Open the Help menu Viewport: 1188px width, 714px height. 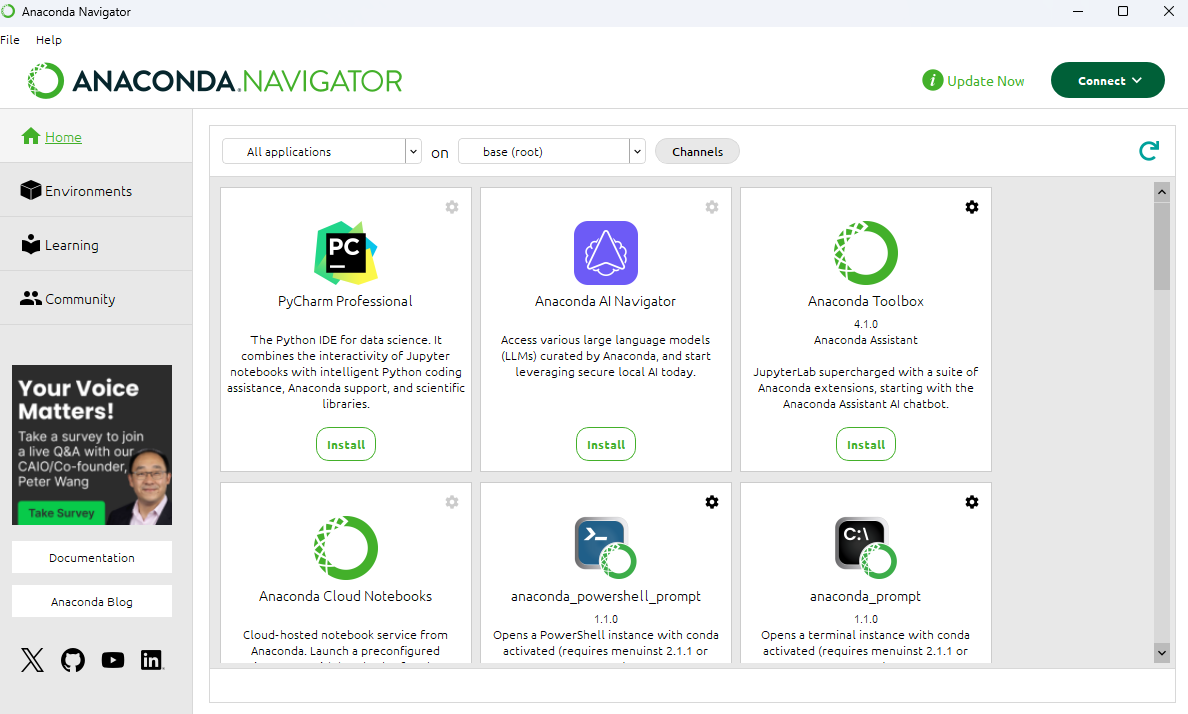click(x=48, y=39)
